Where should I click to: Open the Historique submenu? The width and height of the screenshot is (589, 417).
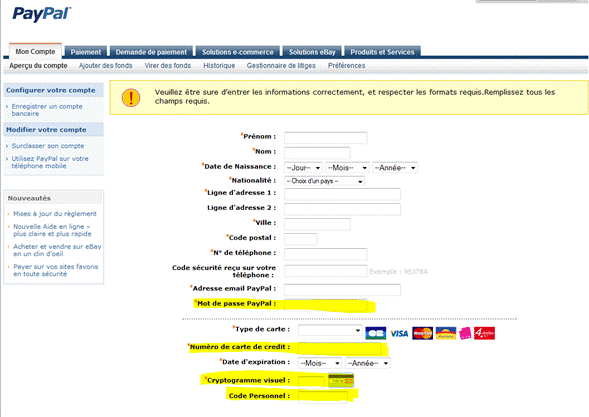219,65
